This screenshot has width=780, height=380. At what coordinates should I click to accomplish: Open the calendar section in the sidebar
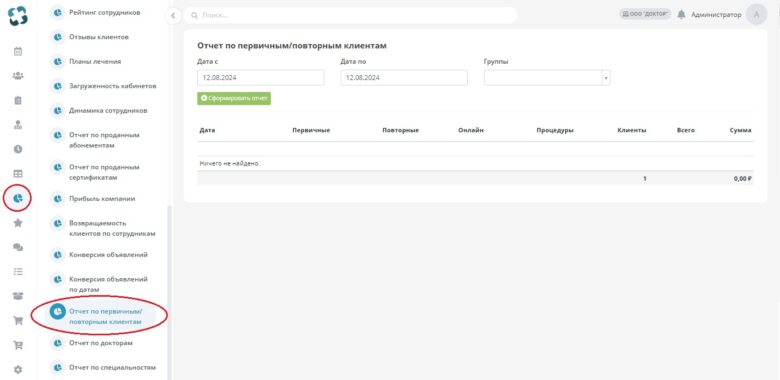pos(18,51)
